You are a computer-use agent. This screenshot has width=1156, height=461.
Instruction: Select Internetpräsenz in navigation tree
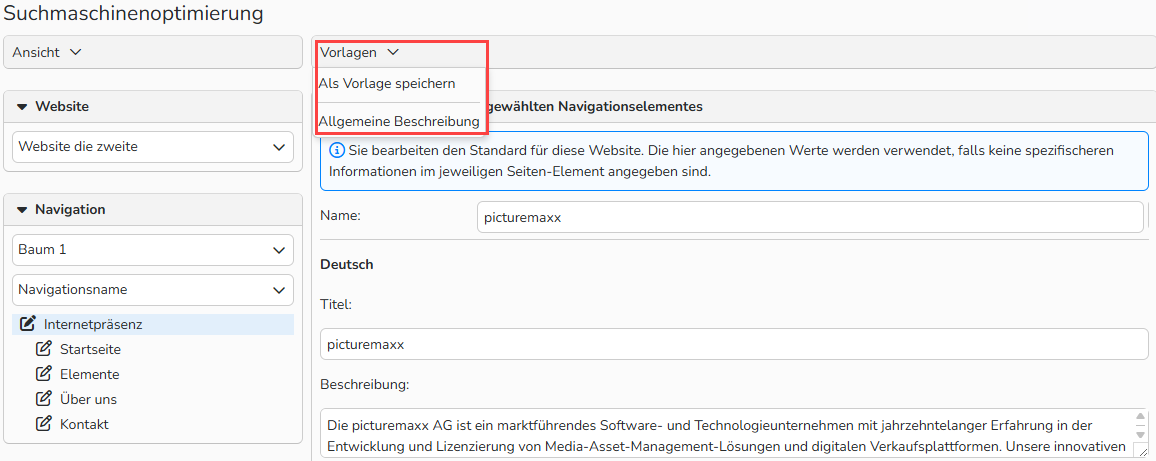93,324
